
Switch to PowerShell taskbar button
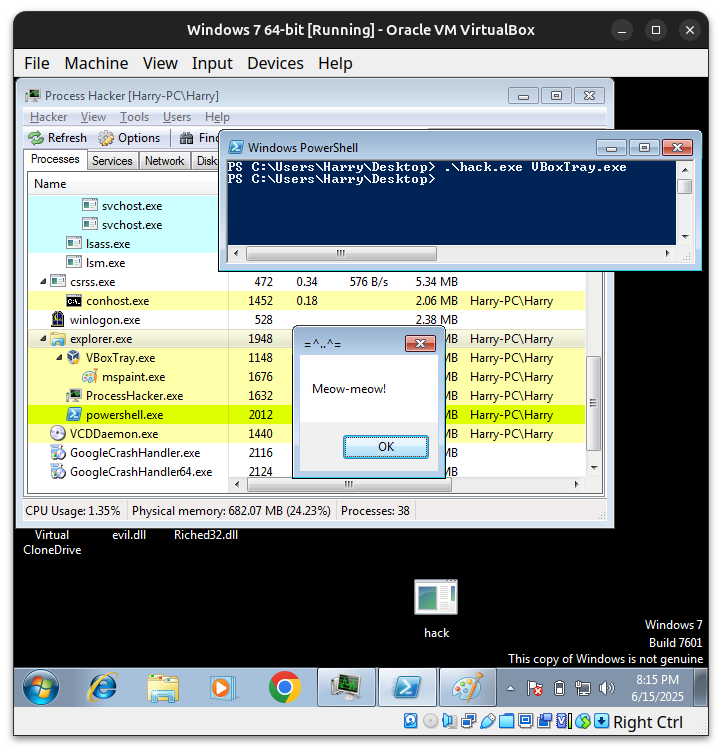(x=407, y=687)
